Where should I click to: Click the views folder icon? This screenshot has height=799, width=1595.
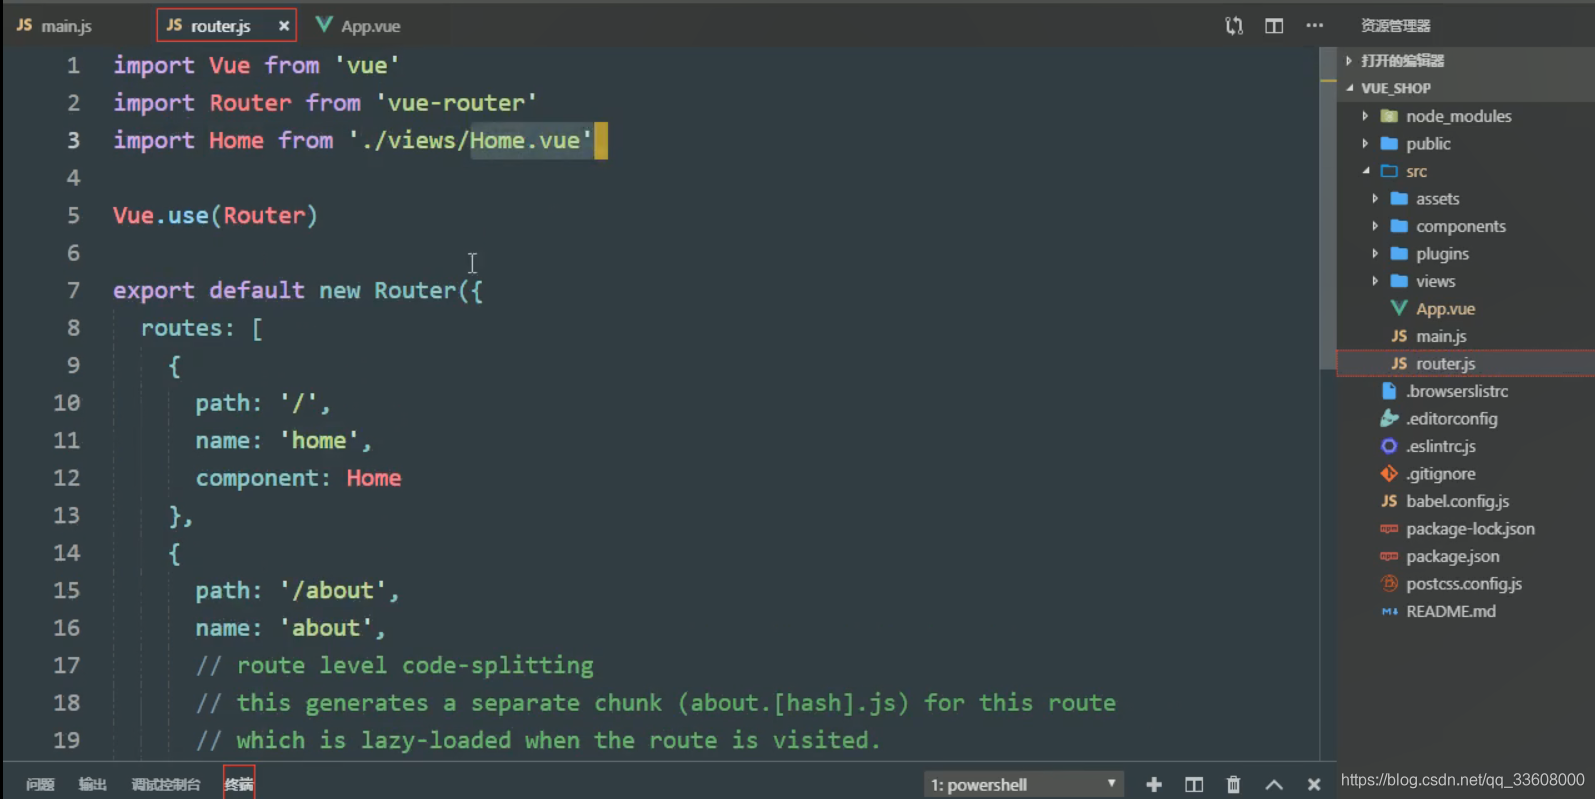1399,281
